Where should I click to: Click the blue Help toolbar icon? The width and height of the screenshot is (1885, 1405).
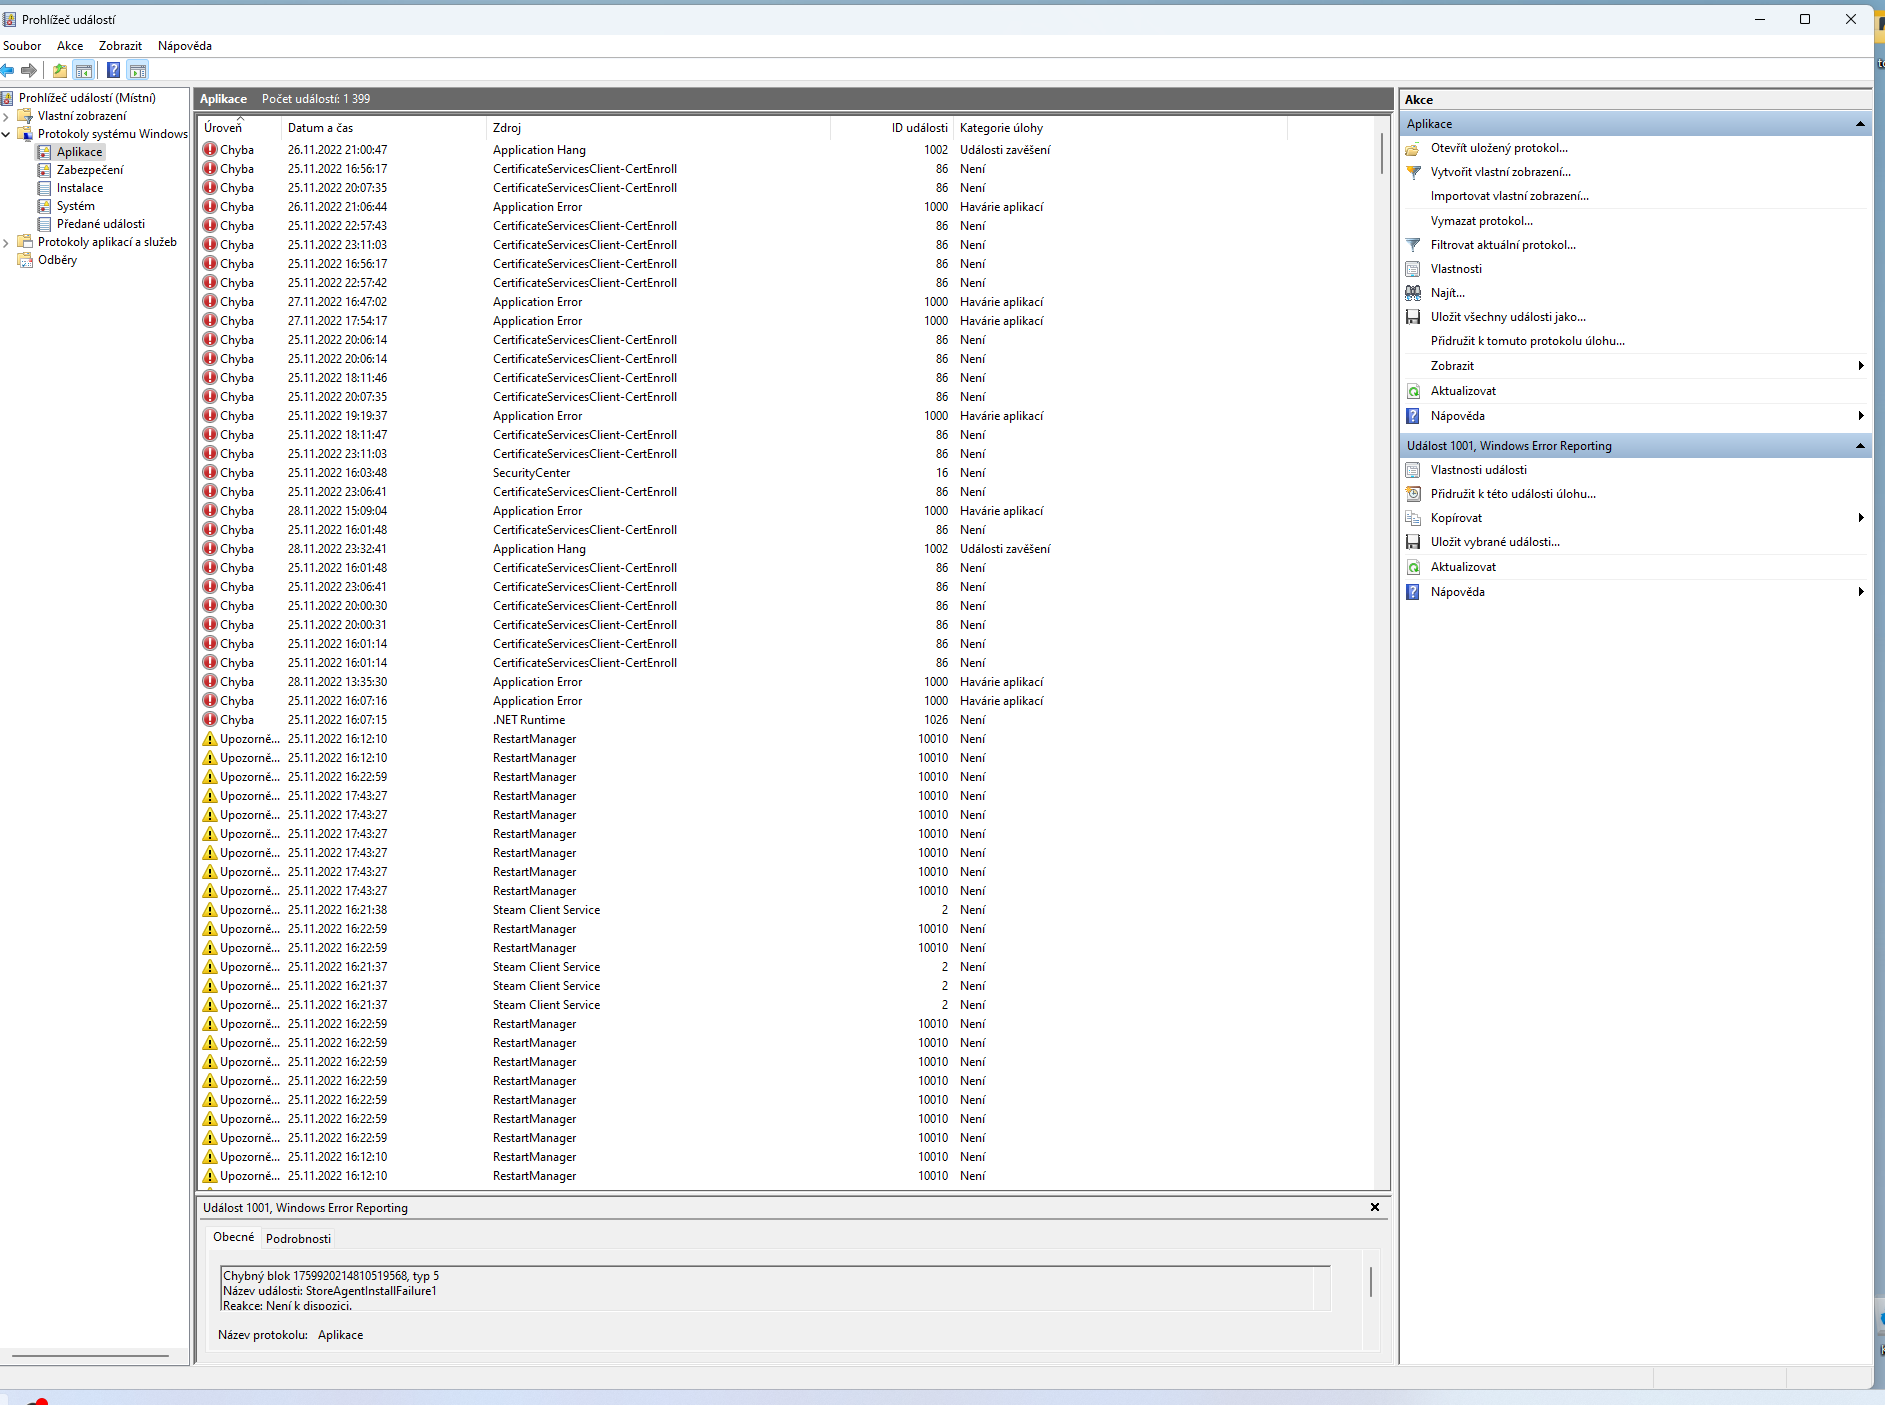tap(113, 71)
